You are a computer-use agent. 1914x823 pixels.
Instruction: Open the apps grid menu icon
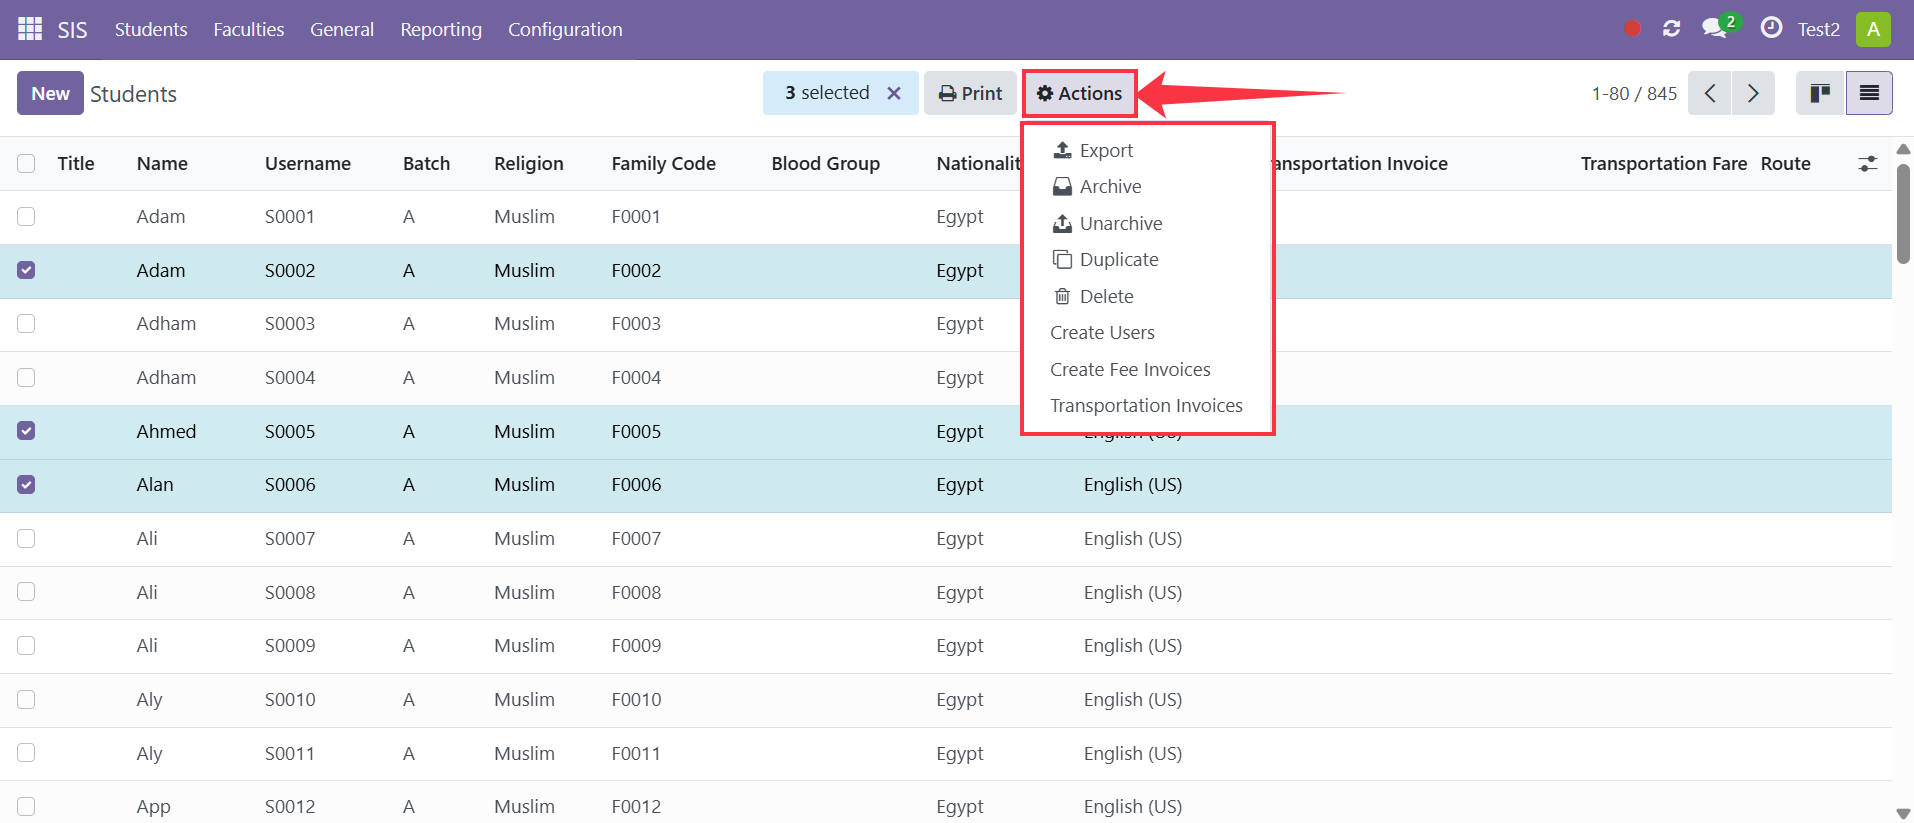(30, 29)
